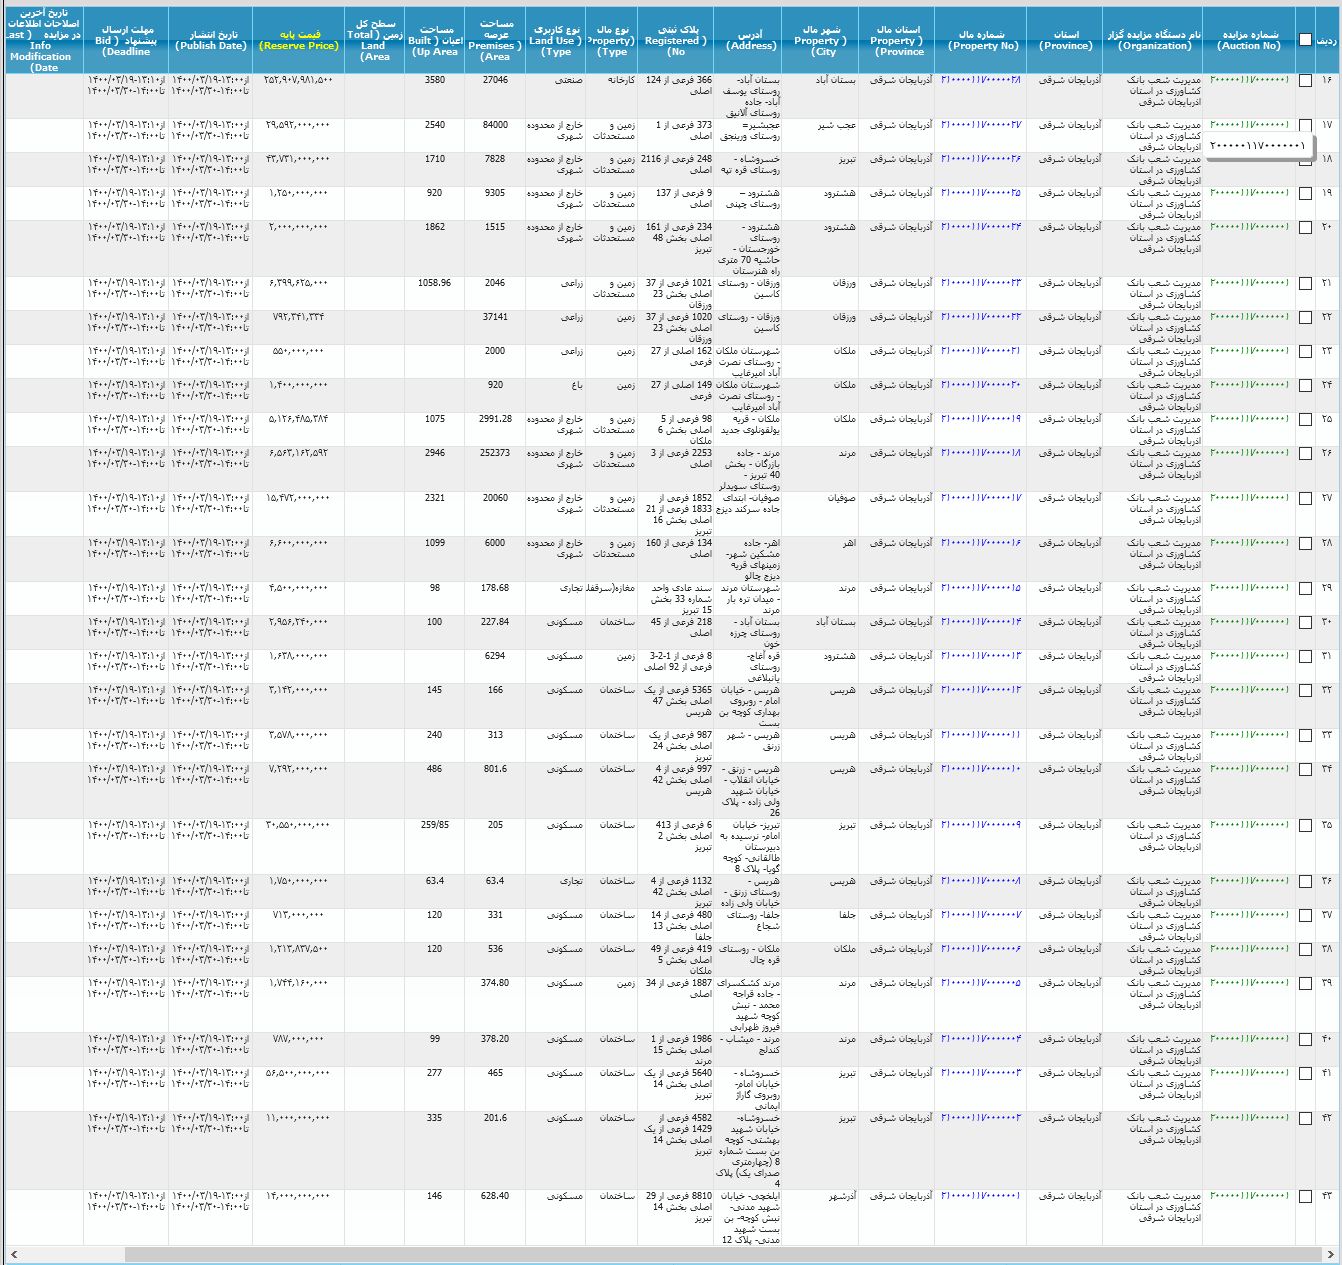This screenshot has width=1342, height=1265.
Task: Click the Organization column header
Action: [1153, 40]
